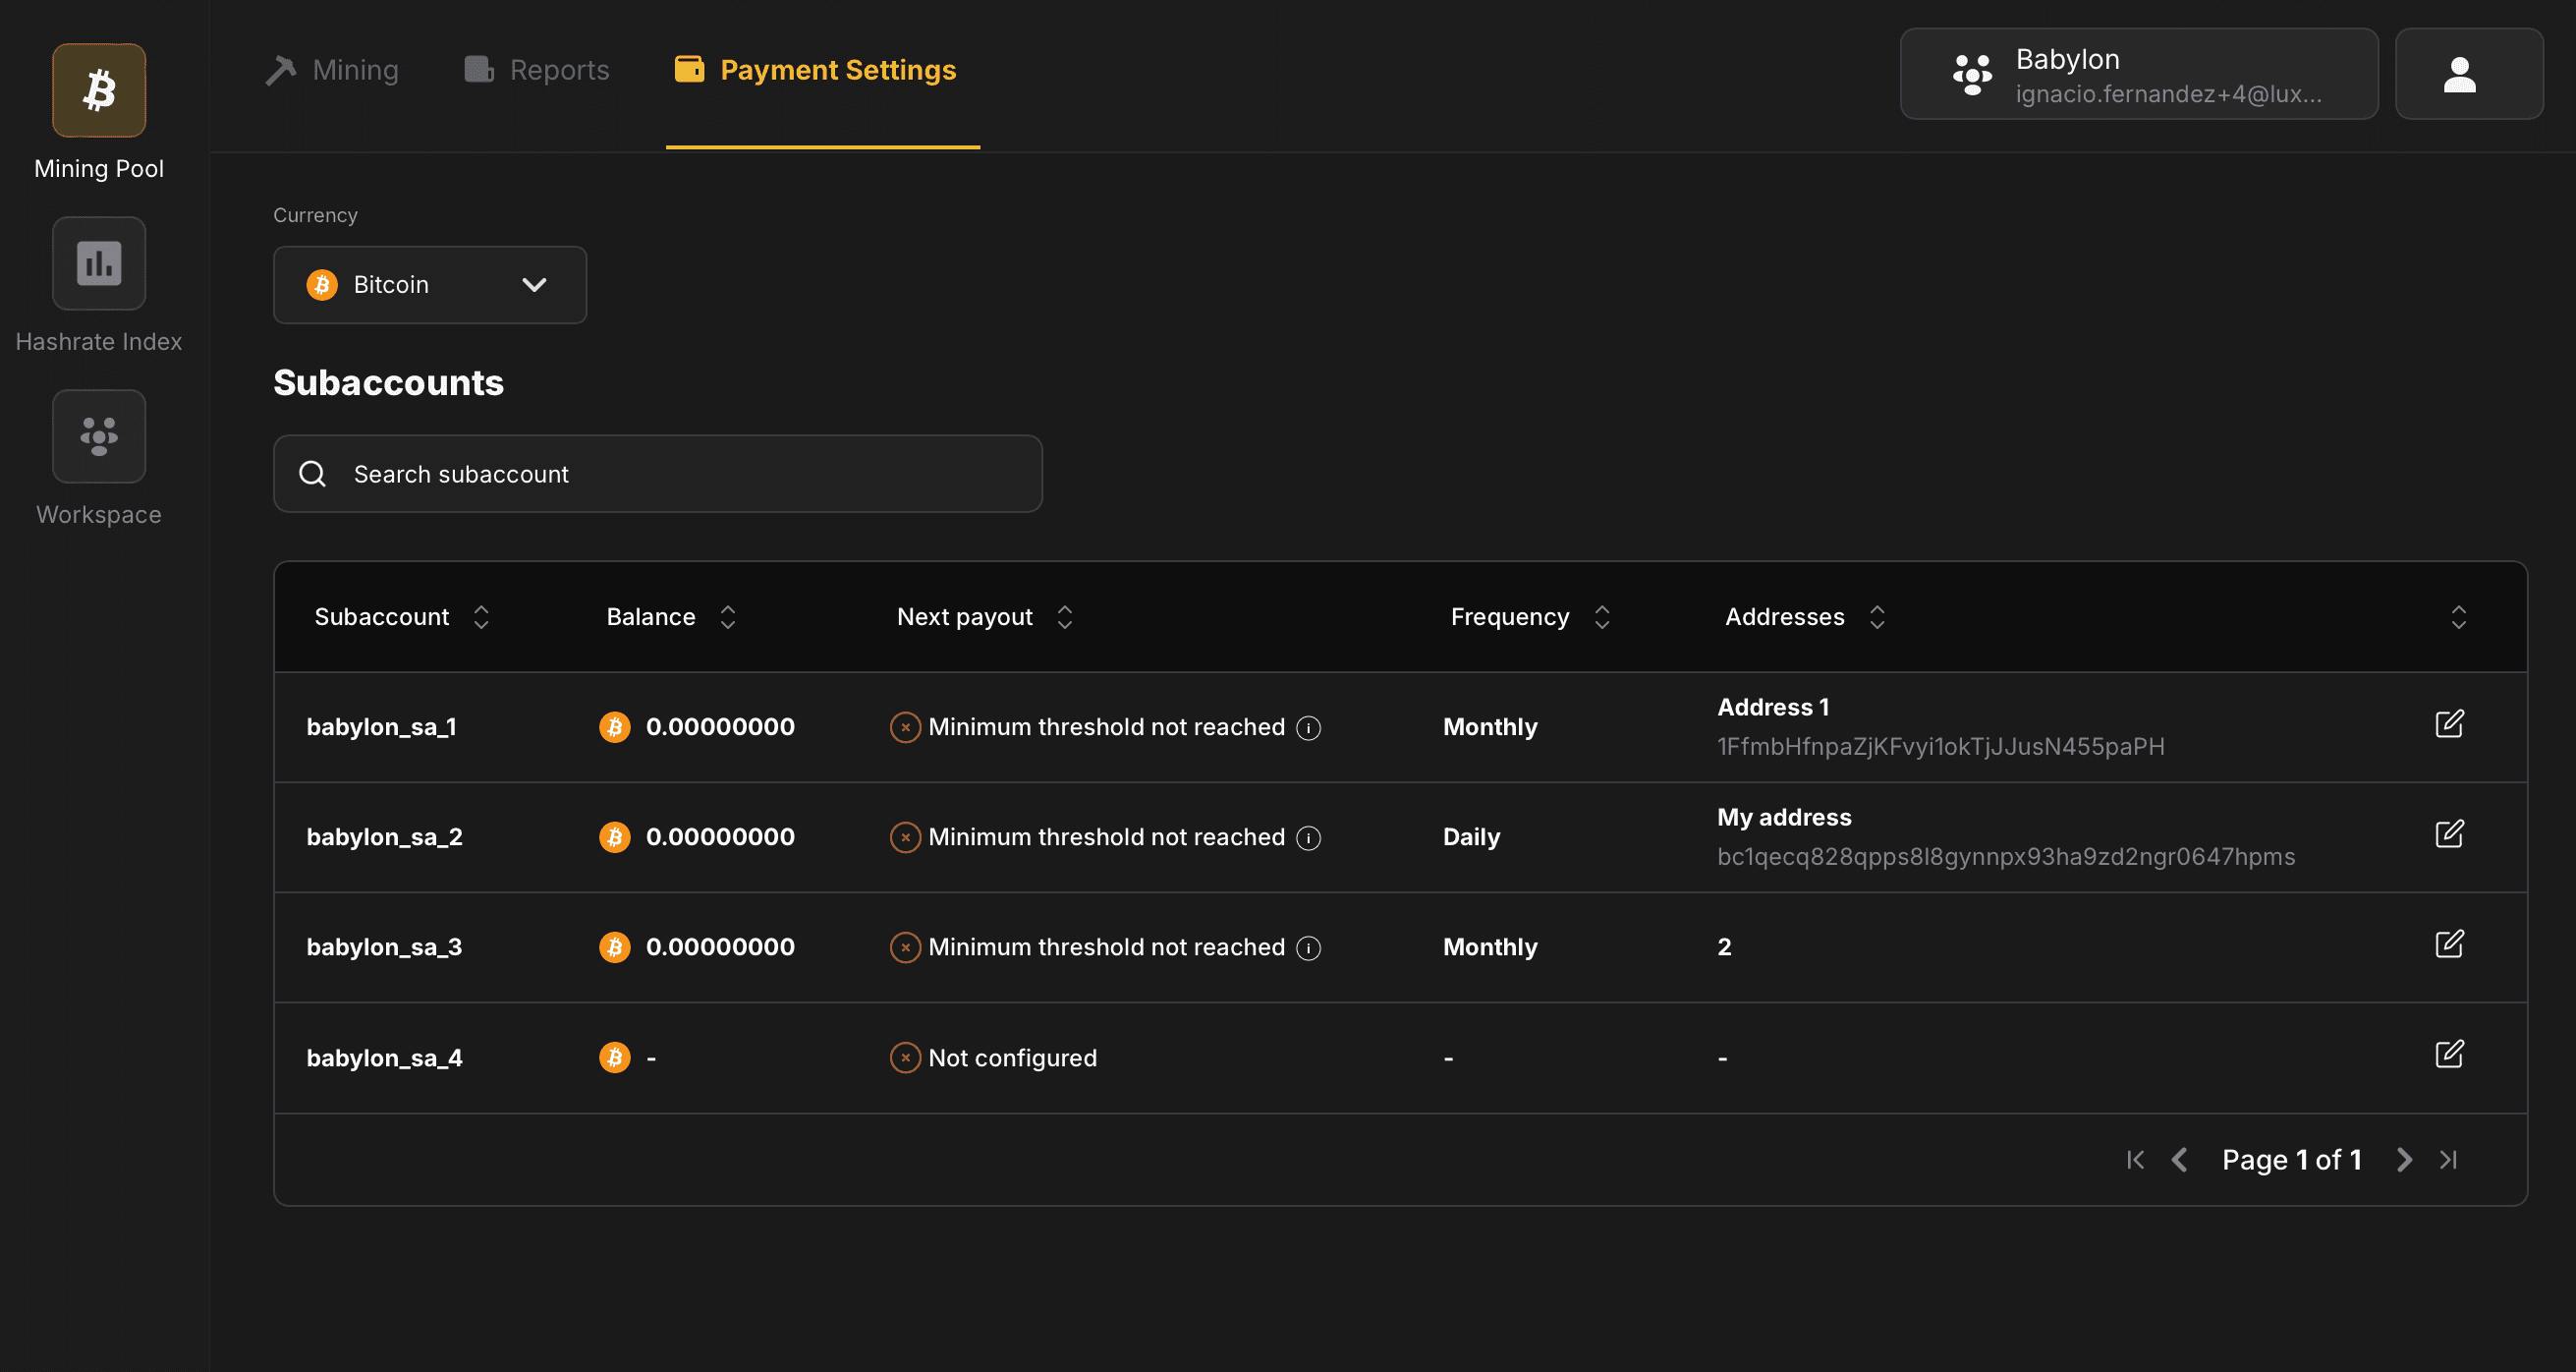Click the bc1qecq828qpps8l8gynnpx93ha9zd2ngr0647hpms address

pos(2006,857)
